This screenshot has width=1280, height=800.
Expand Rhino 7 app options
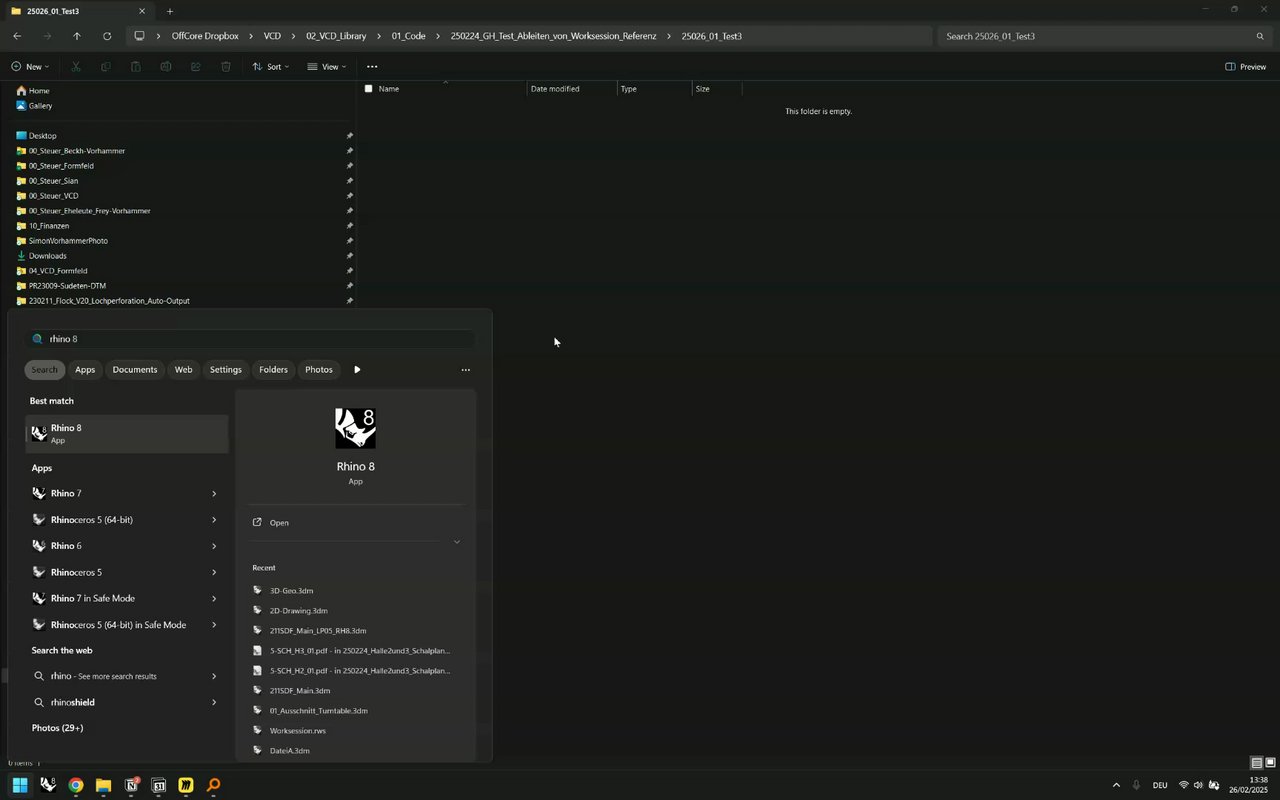(x=214, y=493)
